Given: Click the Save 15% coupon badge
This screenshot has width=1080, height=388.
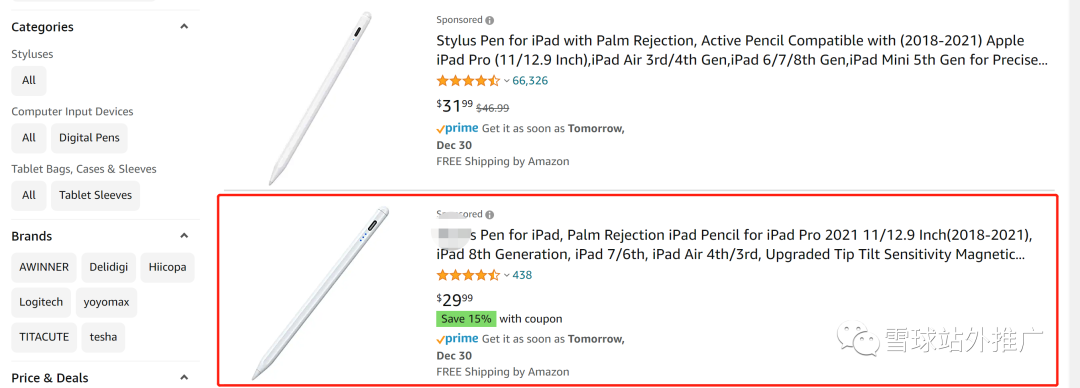Looking at the screenshot, I should pos(466,319).
